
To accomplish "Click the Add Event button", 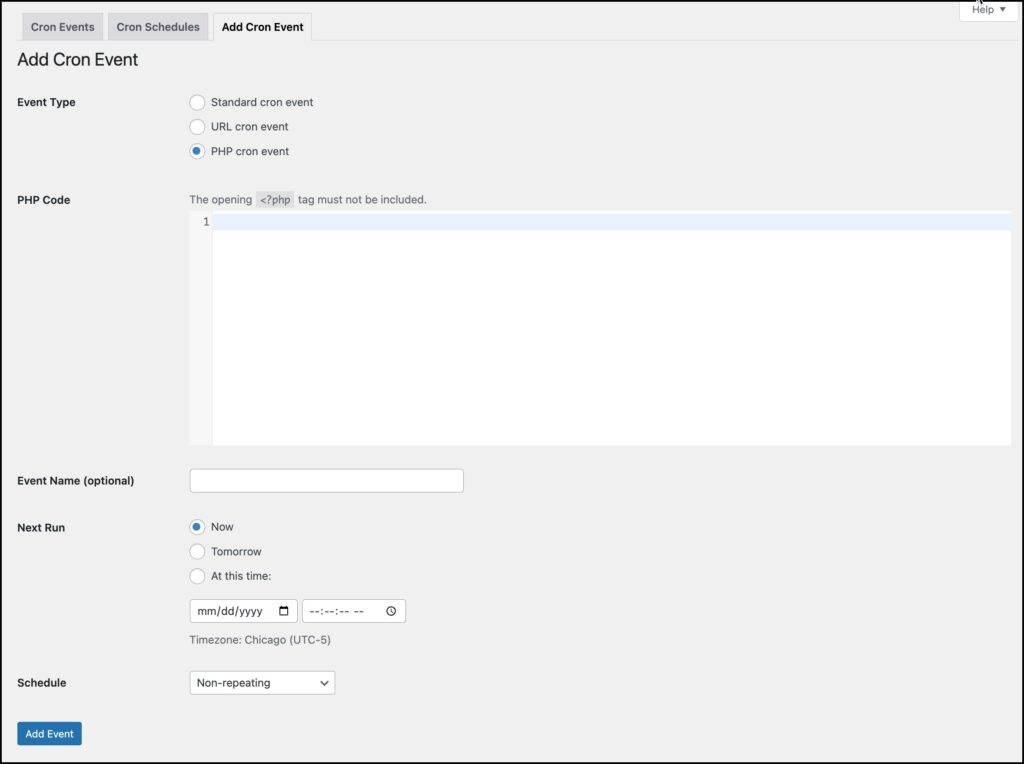I will click(x=49, y=733).
